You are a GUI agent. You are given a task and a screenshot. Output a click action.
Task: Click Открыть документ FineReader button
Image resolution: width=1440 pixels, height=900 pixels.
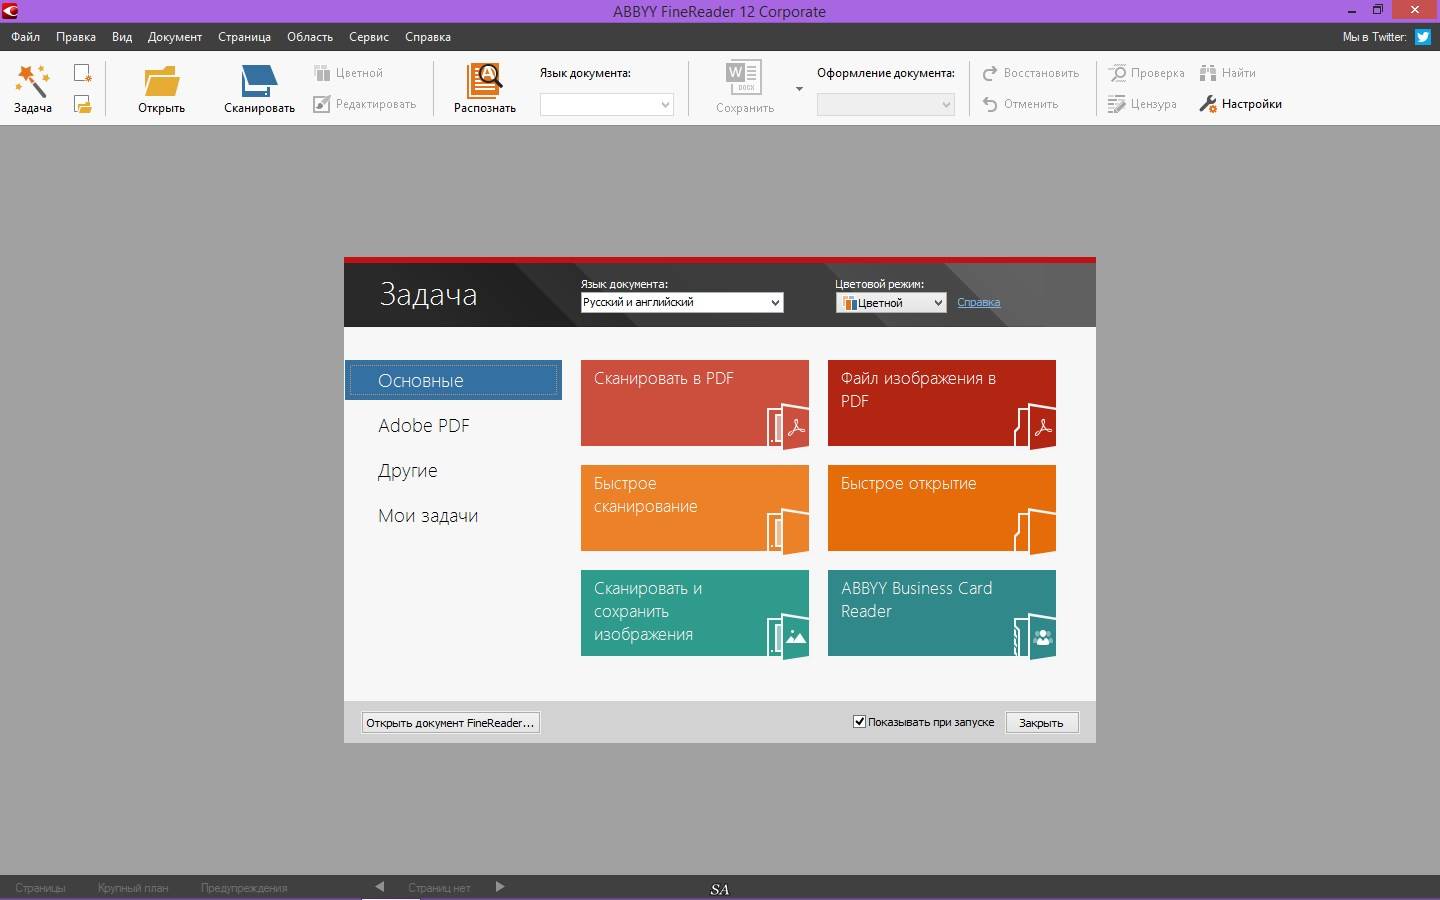coord(451,722)
